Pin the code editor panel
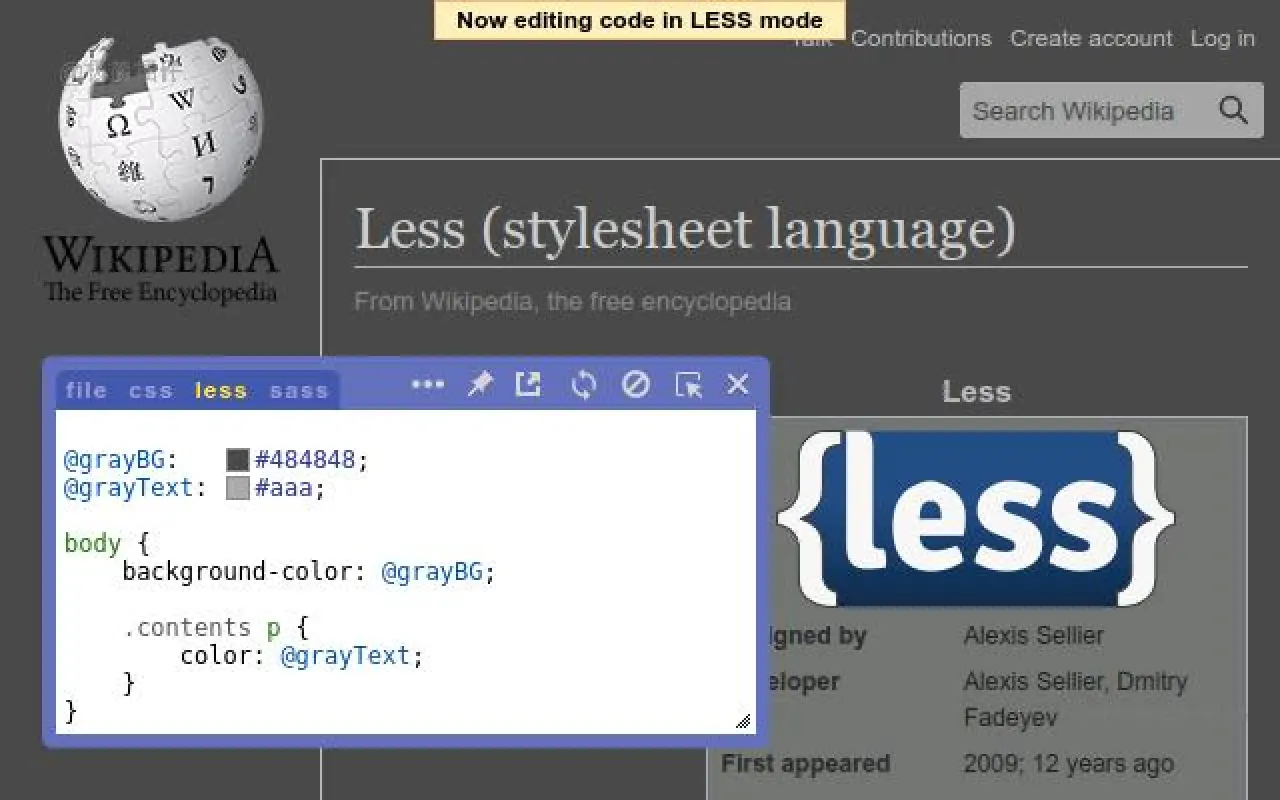1280x800 pixels. pyautogui.click(x=480, y=383)
